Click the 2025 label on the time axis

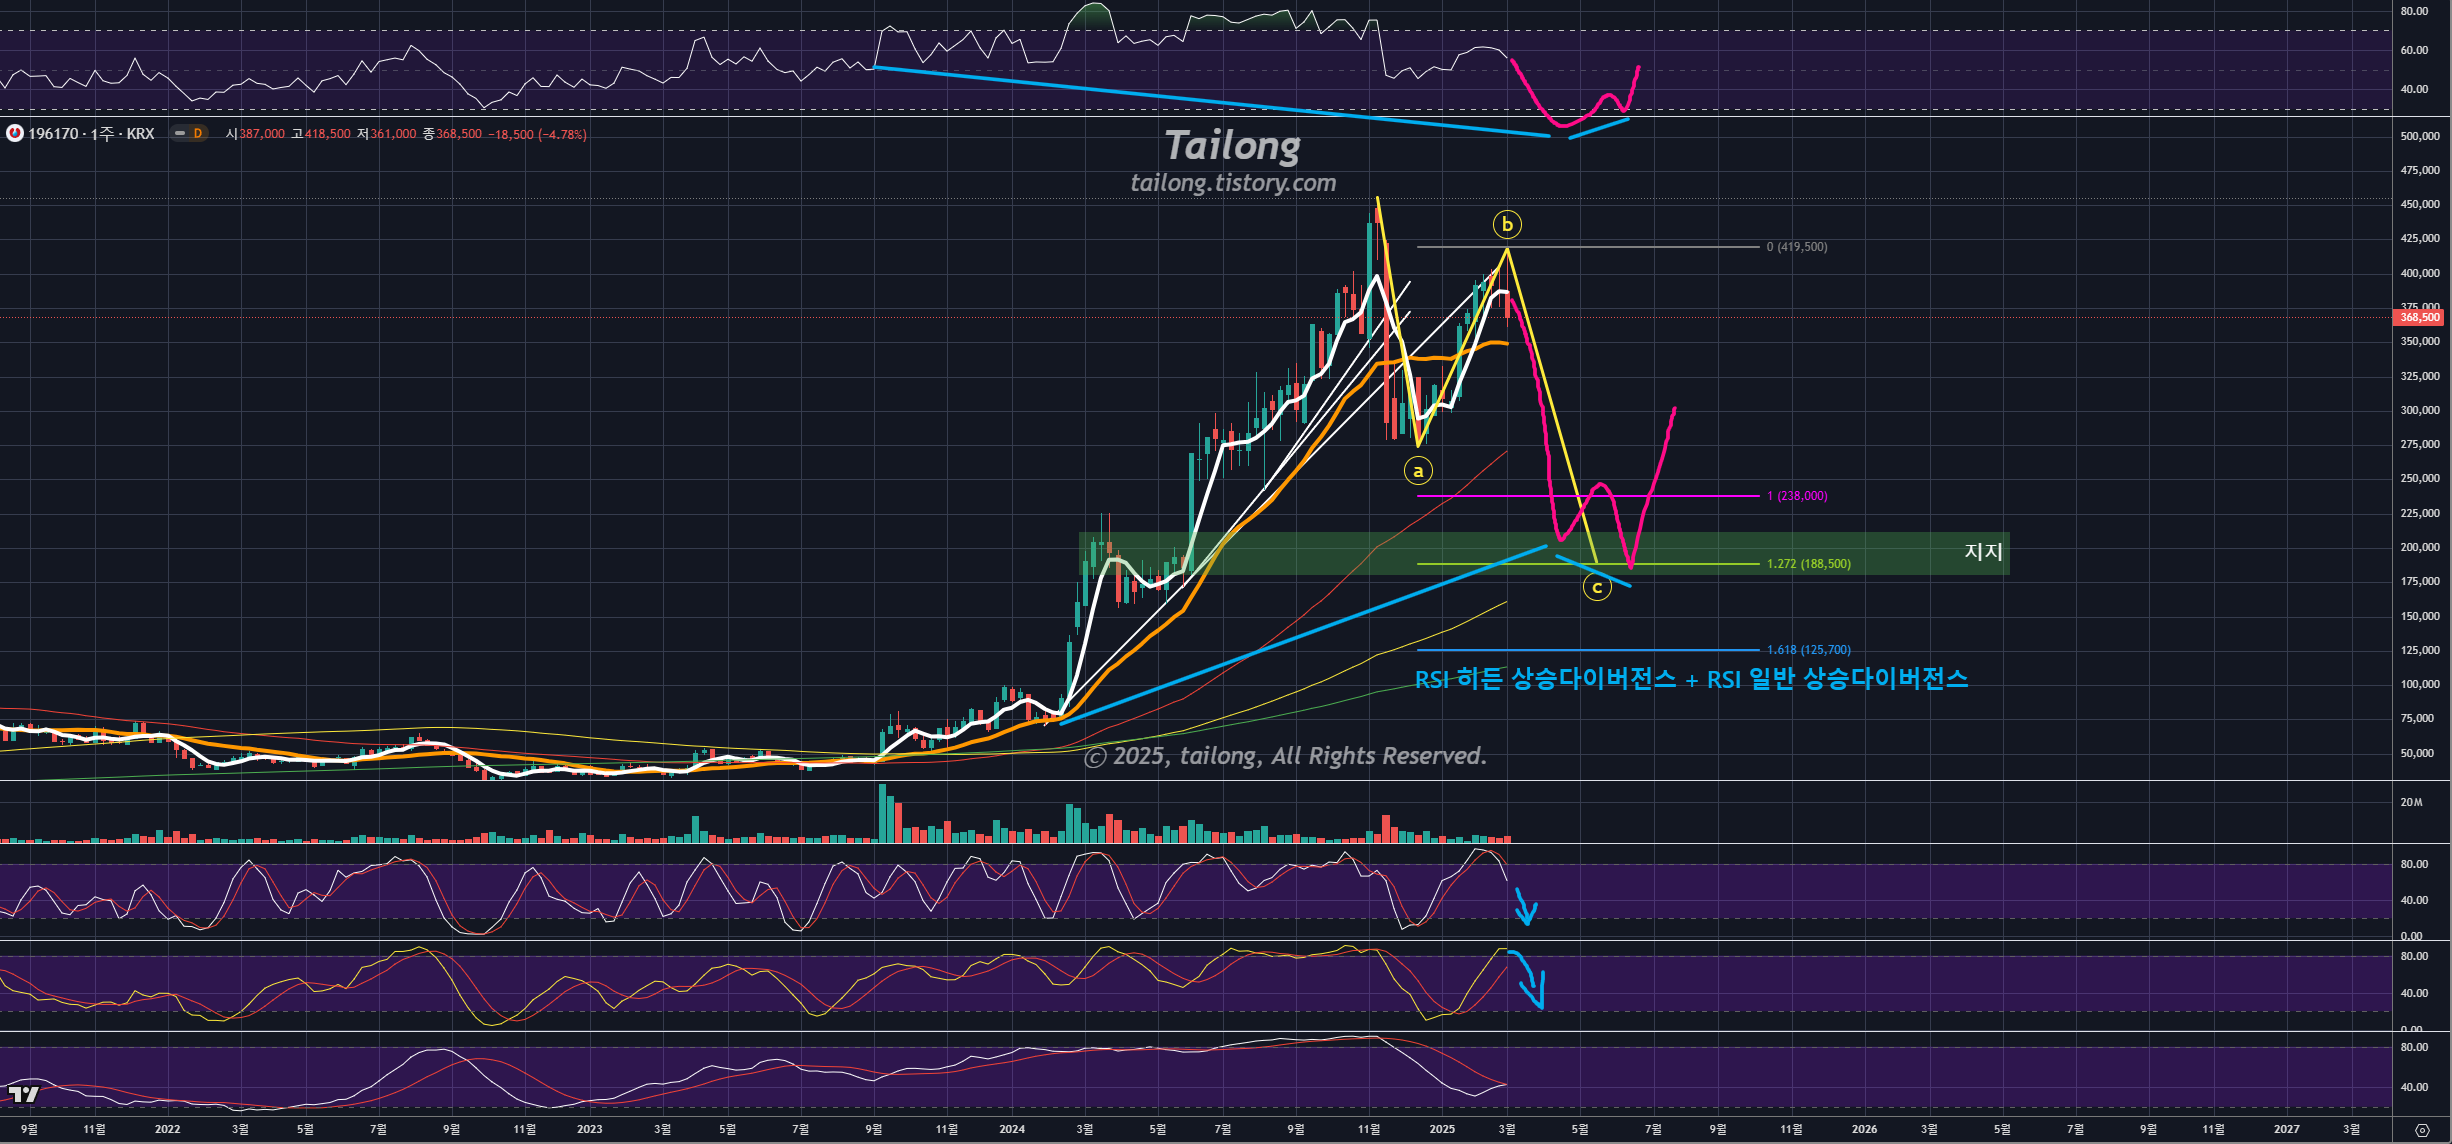click(1442, 1129)
